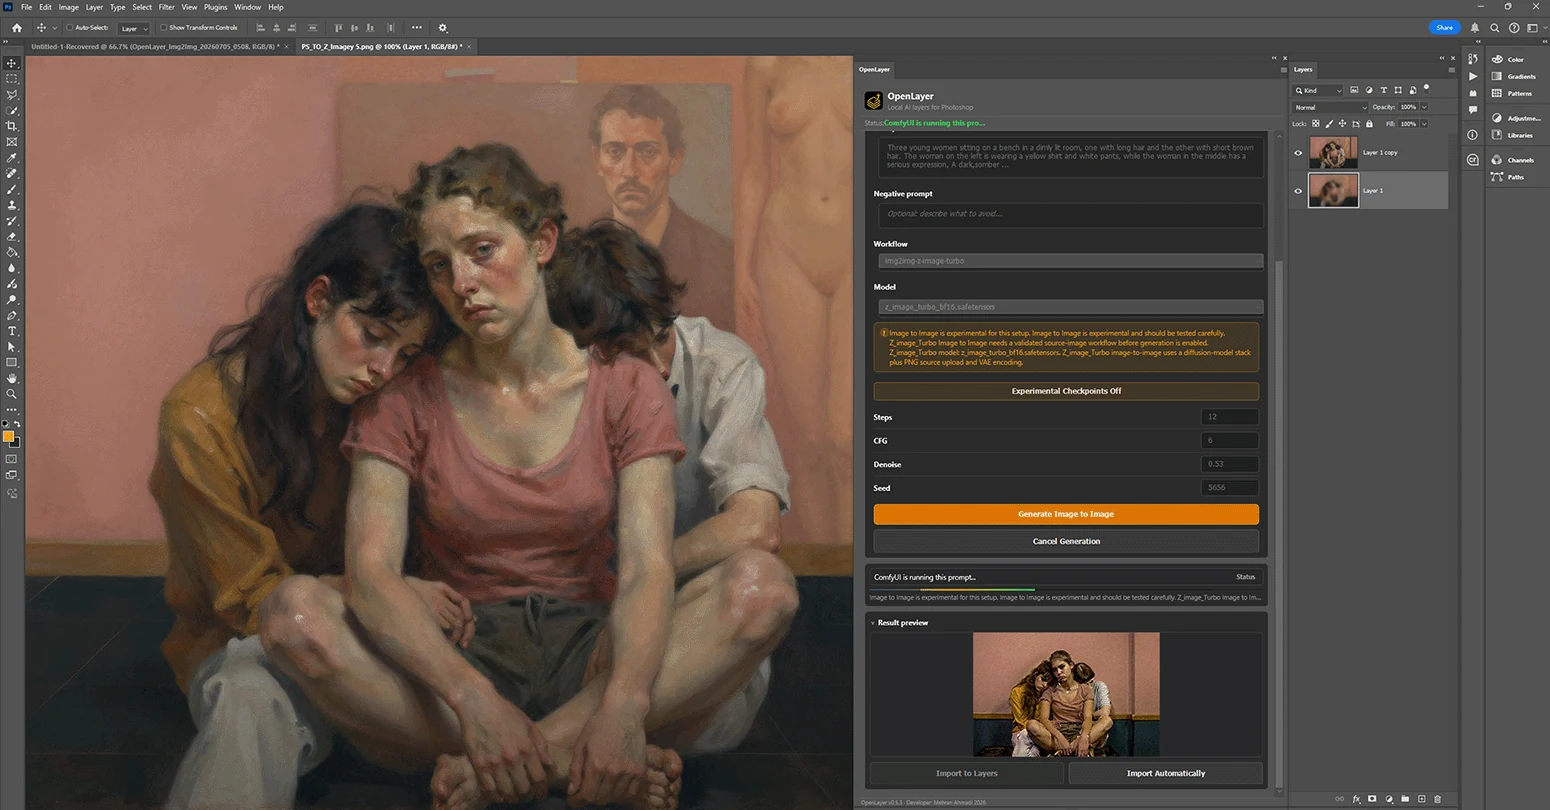This screenshot has height=810, width=1550.
Task: Select the Frame tool
Action: click(12, 142)
